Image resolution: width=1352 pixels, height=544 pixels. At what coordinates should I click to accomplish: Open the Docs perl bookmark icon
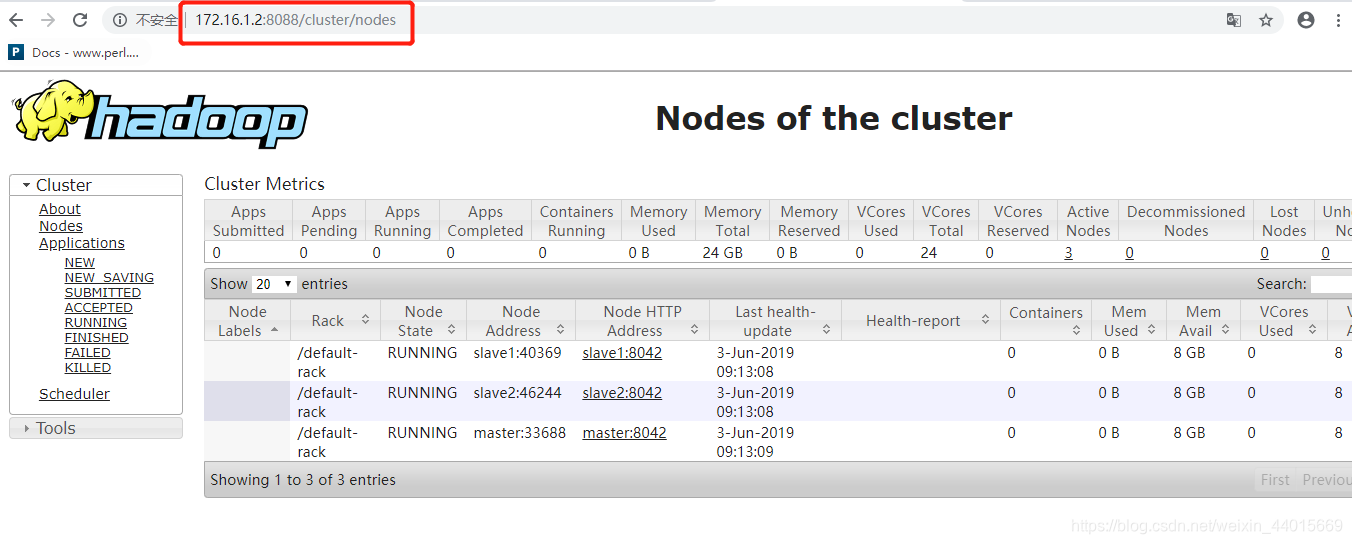click(16, 52)
